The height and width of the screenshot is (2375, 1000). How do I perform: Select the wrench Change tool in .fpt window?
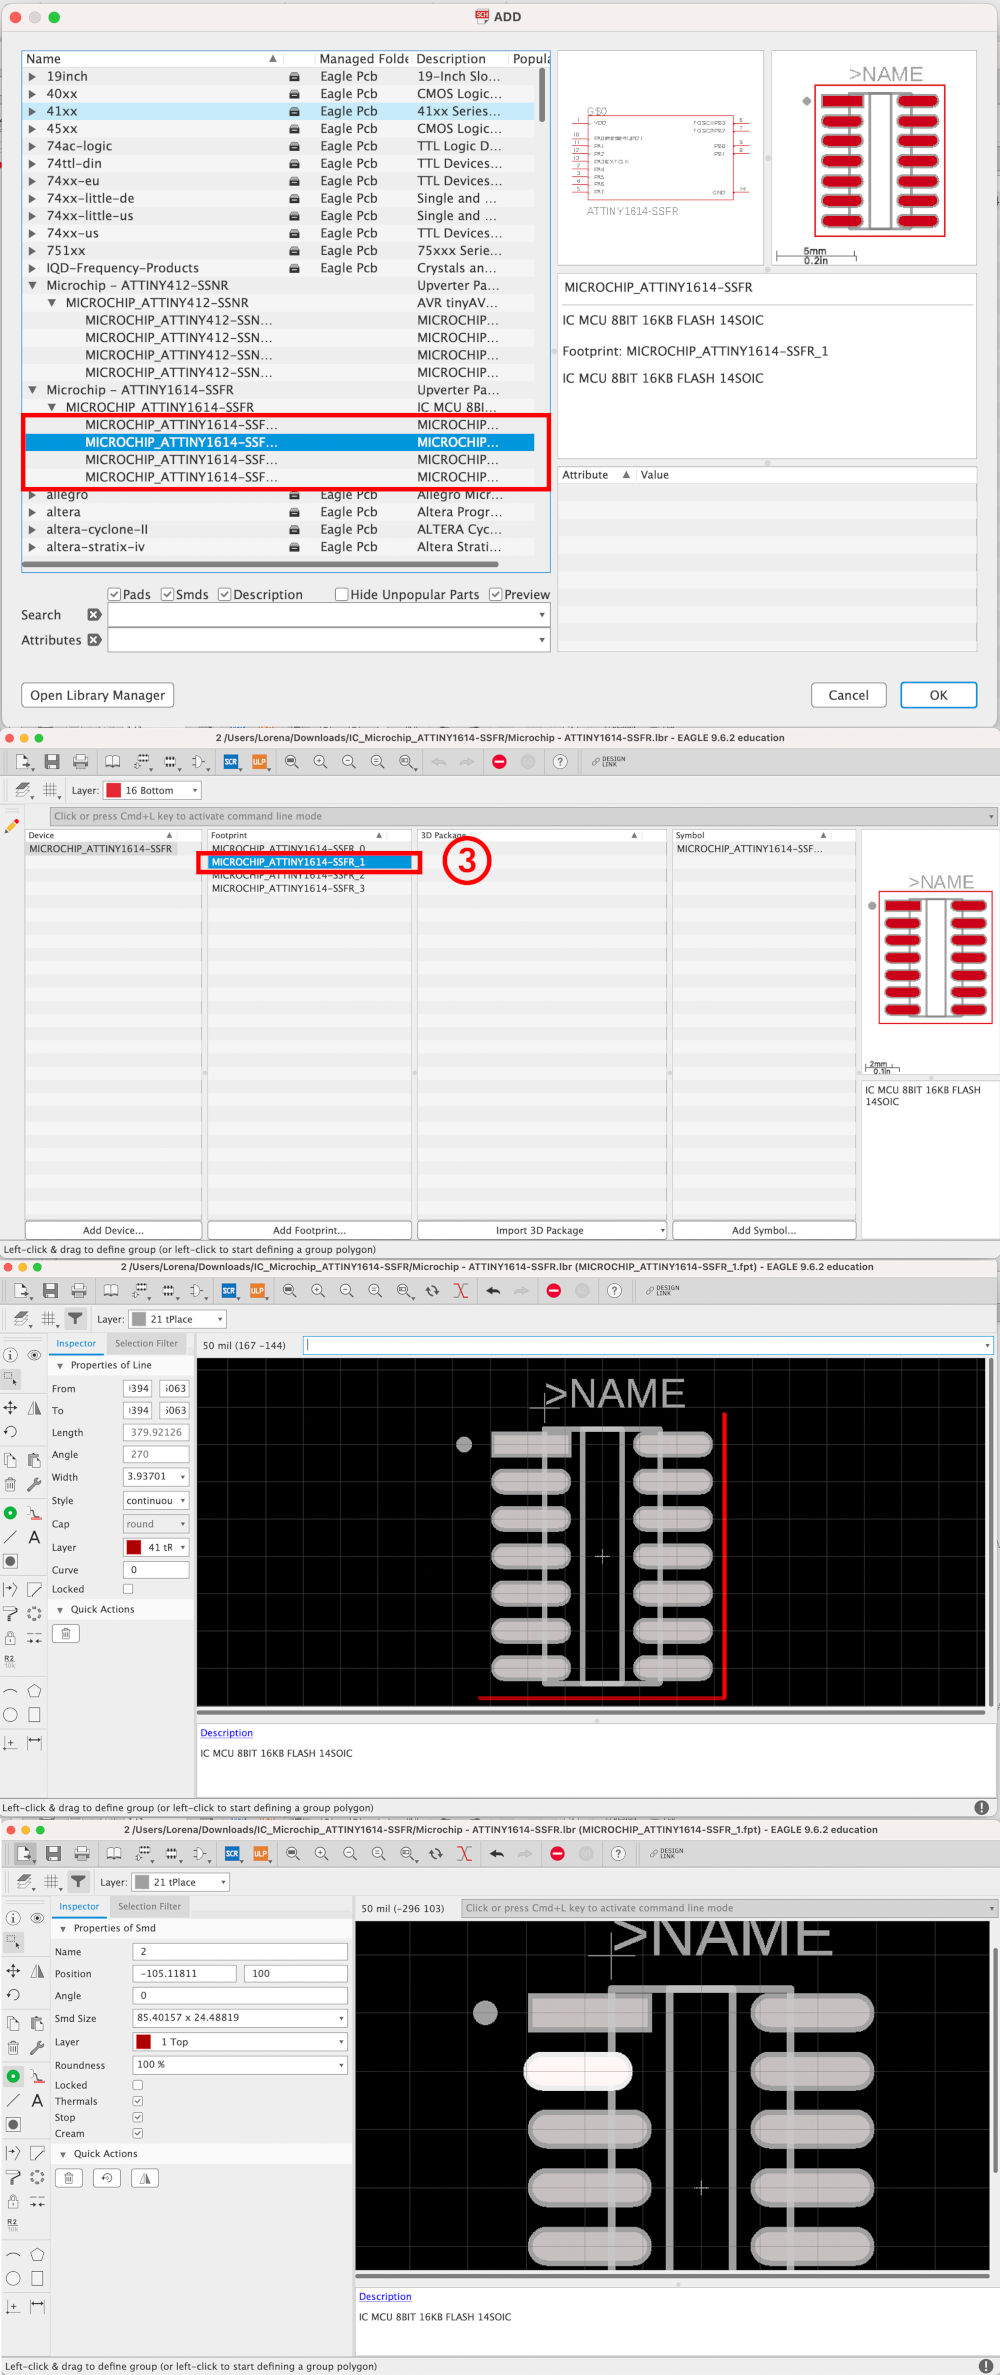point(37,2048)
